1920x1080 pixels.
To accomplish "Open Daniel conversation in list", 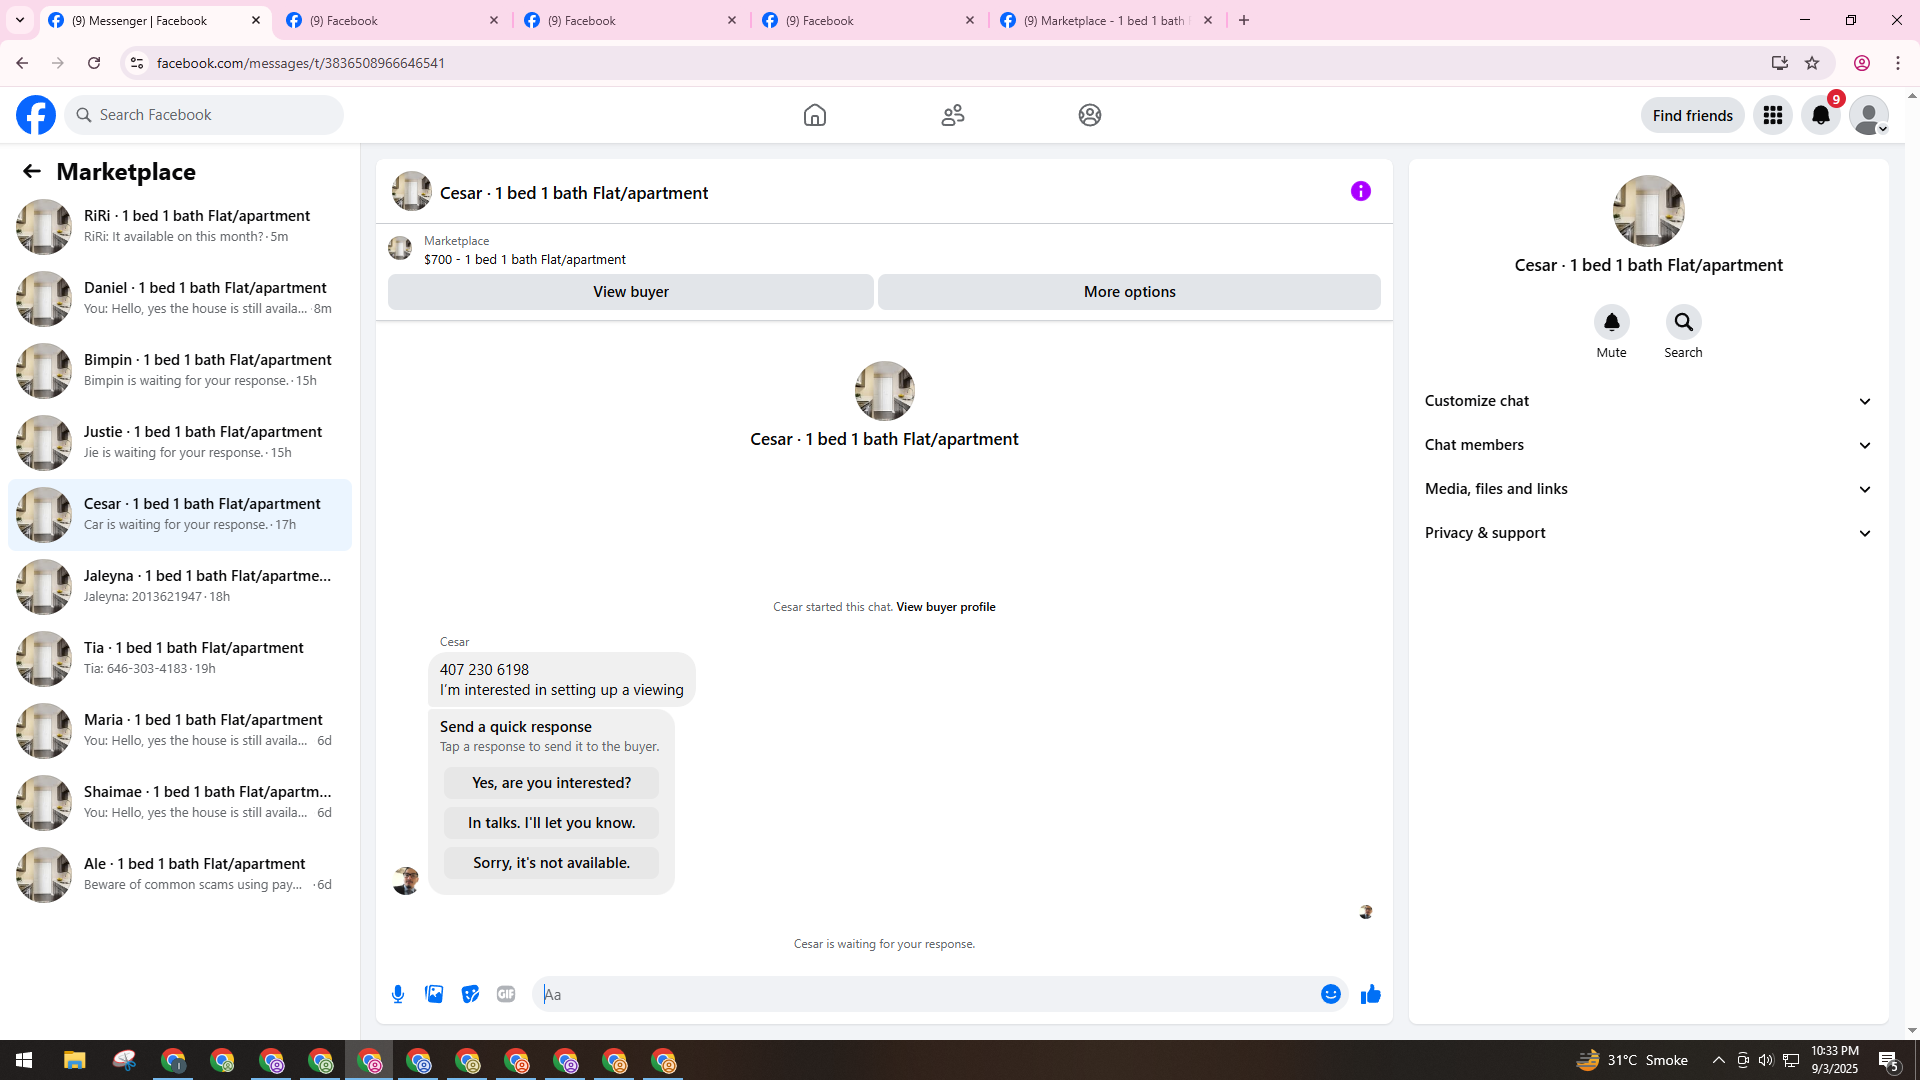I will tap(180, 298).
